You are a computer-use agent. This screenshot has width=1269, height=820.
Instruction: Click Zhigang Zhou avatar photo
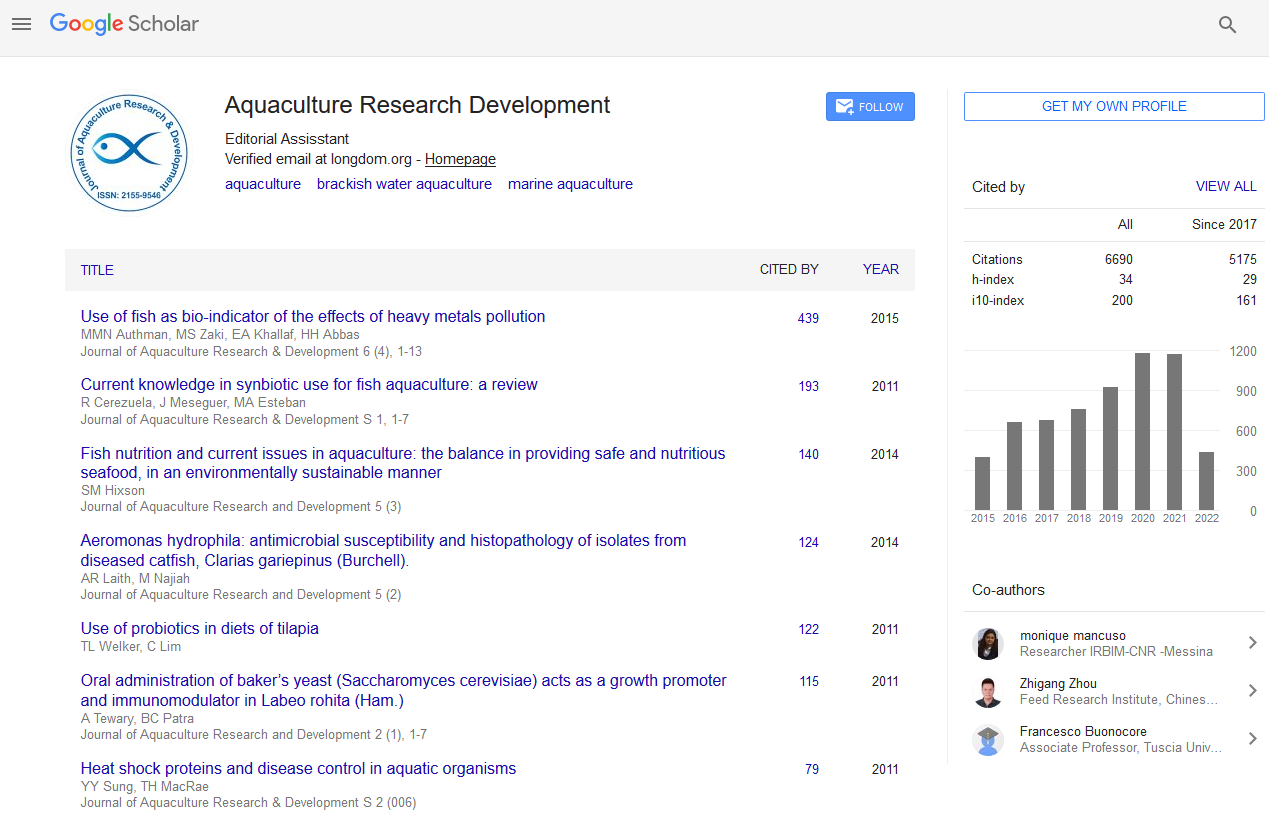point(988,691)
